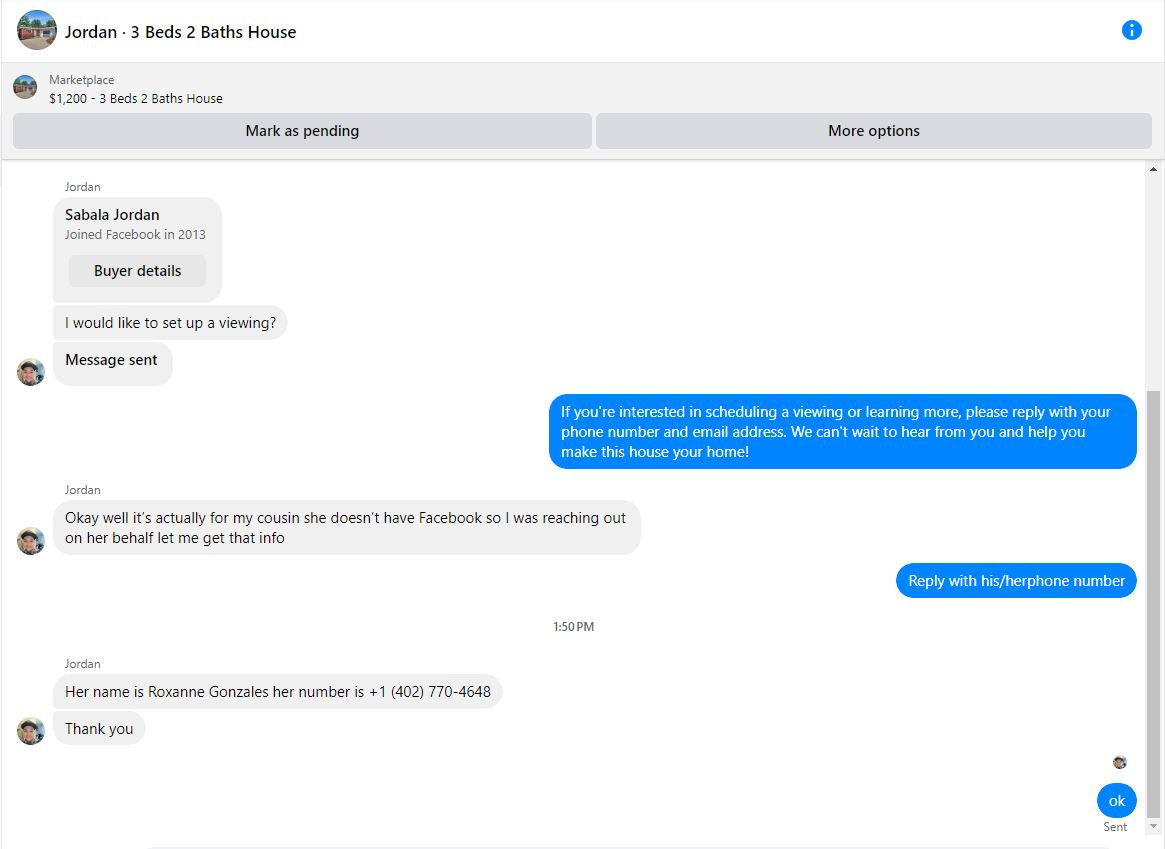
Task: Mark the listing as pending
Action: [x=302, y=131]
